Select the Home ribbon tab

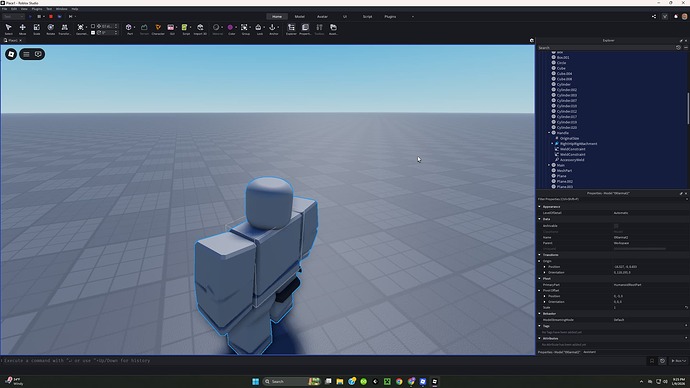tap(277, 17)
